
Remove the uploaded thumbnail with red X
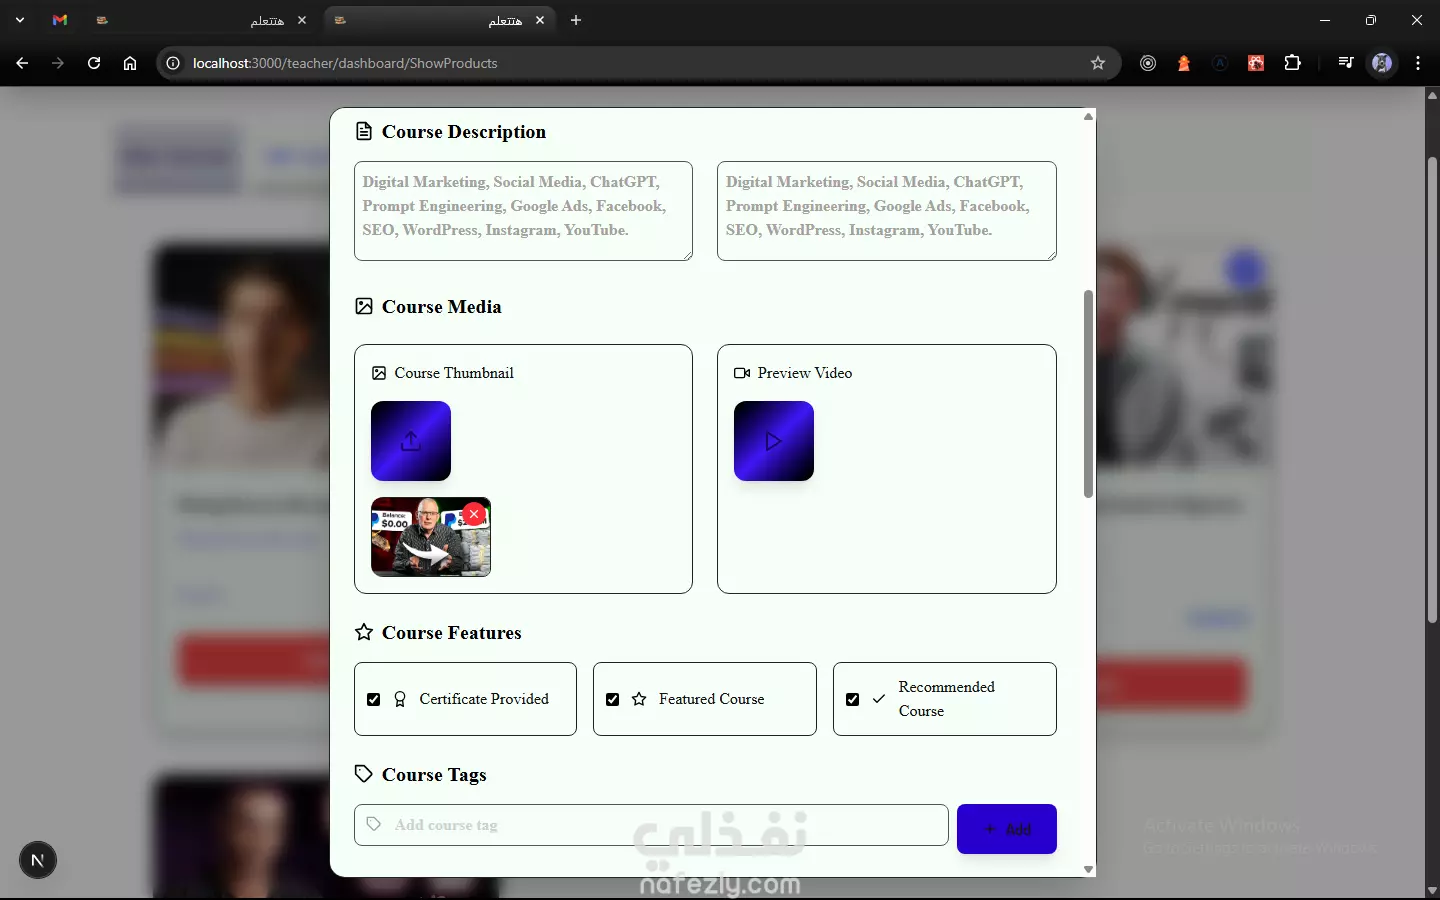[474, 514]
